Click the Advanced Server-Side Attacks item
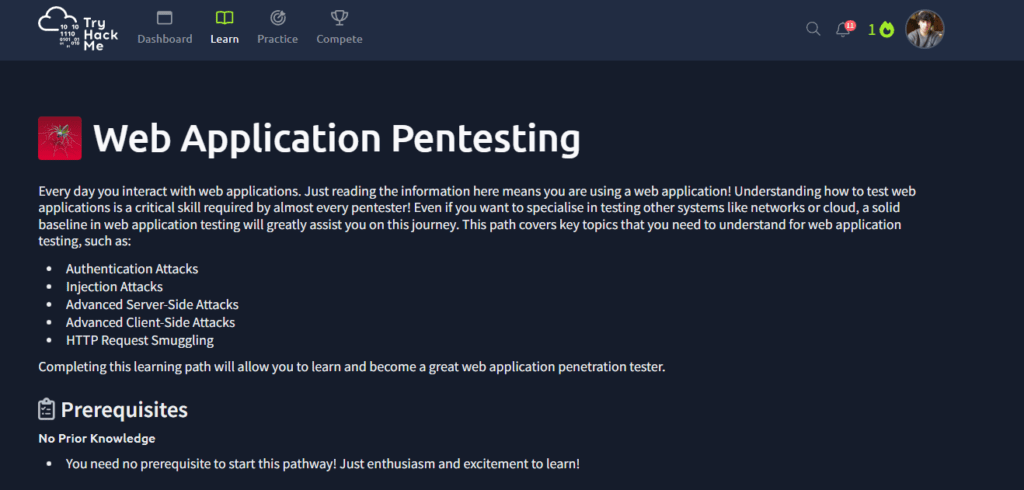Image resolution: width=1024 pixels, height=490 pixels. [x=152, y=304]
